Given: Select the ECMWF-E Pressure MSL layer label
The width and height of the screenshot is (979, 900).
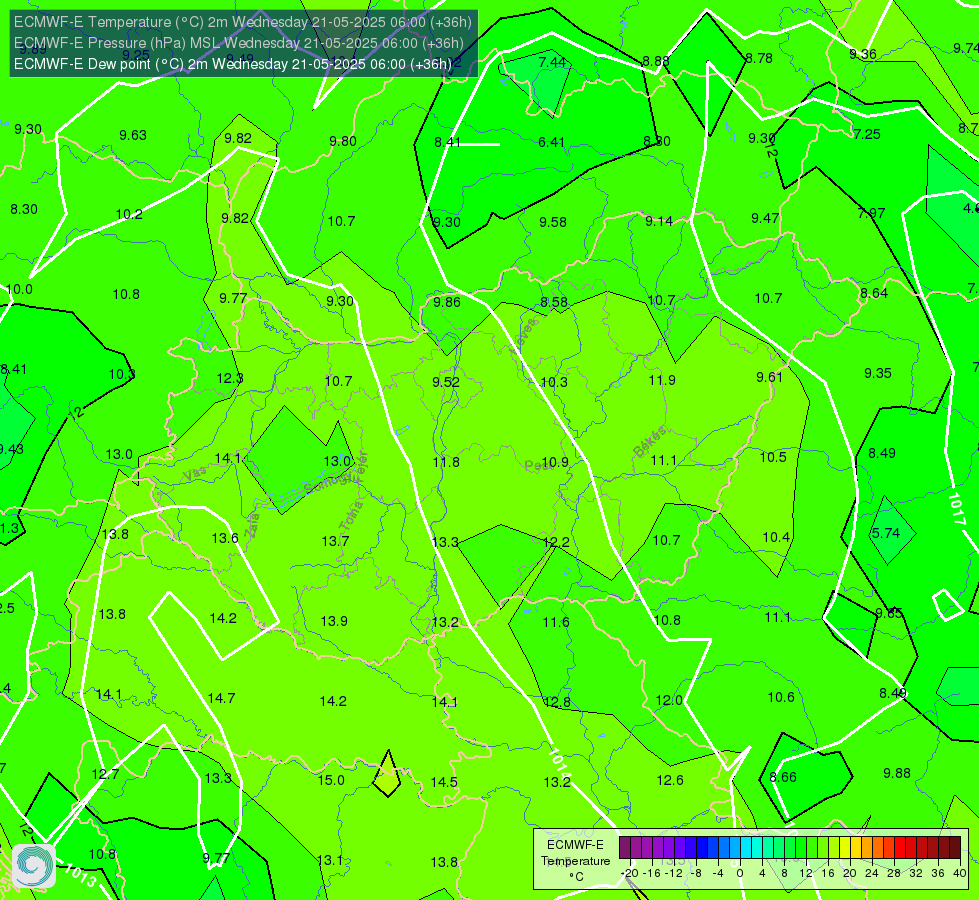Looking at the screenshot, I should click(x=239, y=43).
